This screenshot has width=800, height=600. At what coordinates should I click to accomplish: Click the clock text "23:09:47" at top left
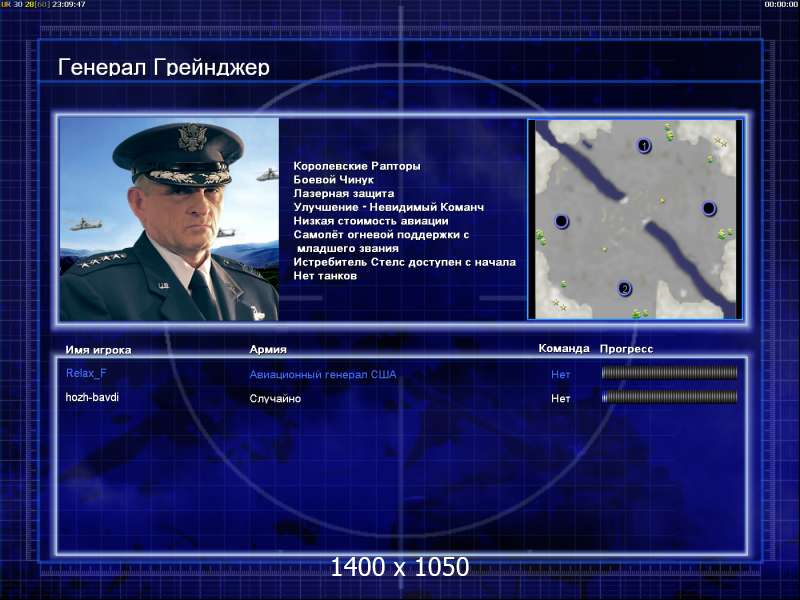[69, 4]
